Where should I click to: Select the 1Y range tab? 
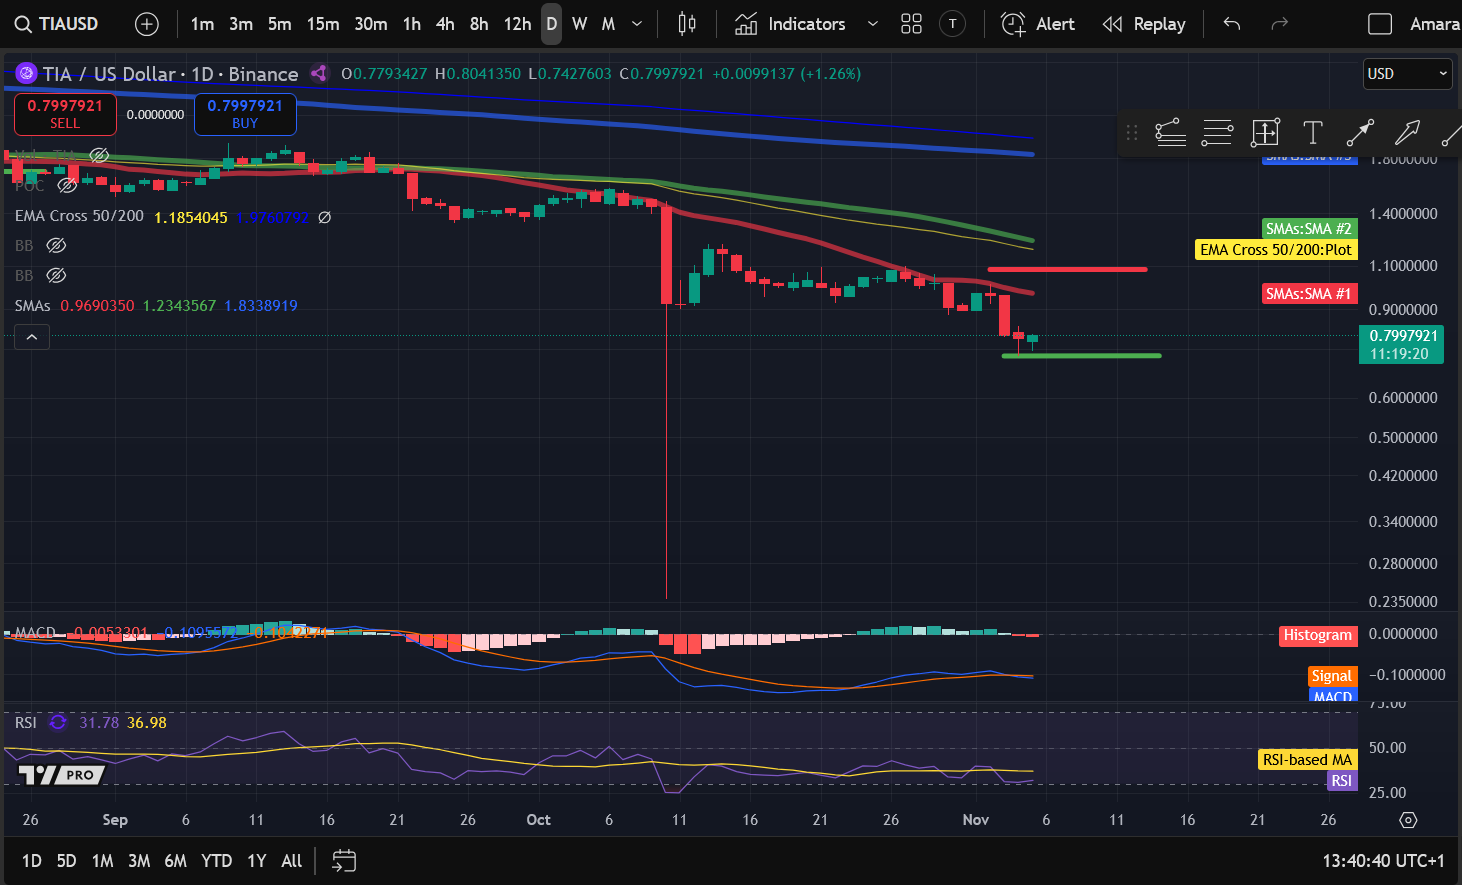click(256, 860)
